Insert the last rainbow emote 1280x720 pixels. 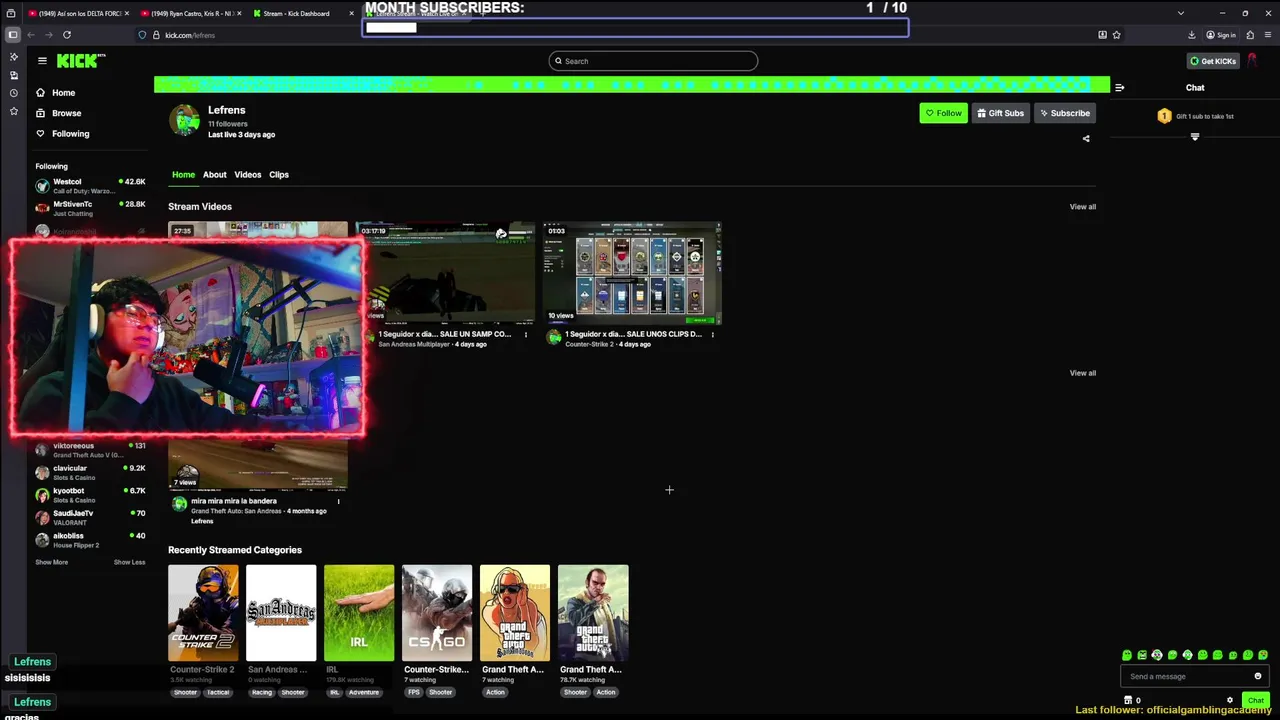tap(1264, 655)
